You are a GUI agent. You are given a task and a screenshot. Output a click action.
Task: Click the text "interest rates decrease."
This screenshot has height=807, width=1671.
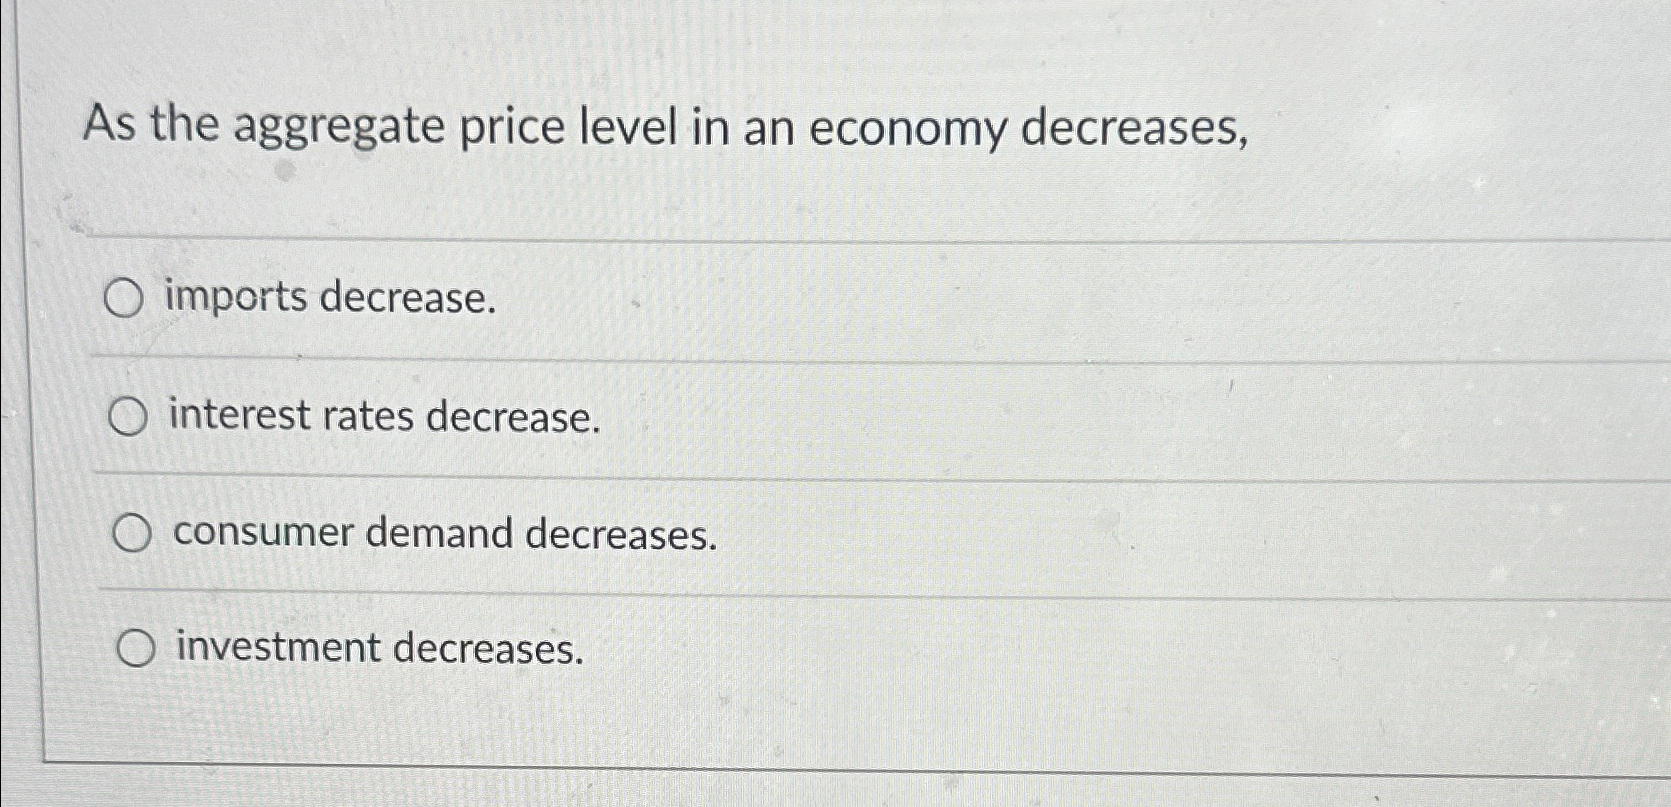[x=383, y=418]
